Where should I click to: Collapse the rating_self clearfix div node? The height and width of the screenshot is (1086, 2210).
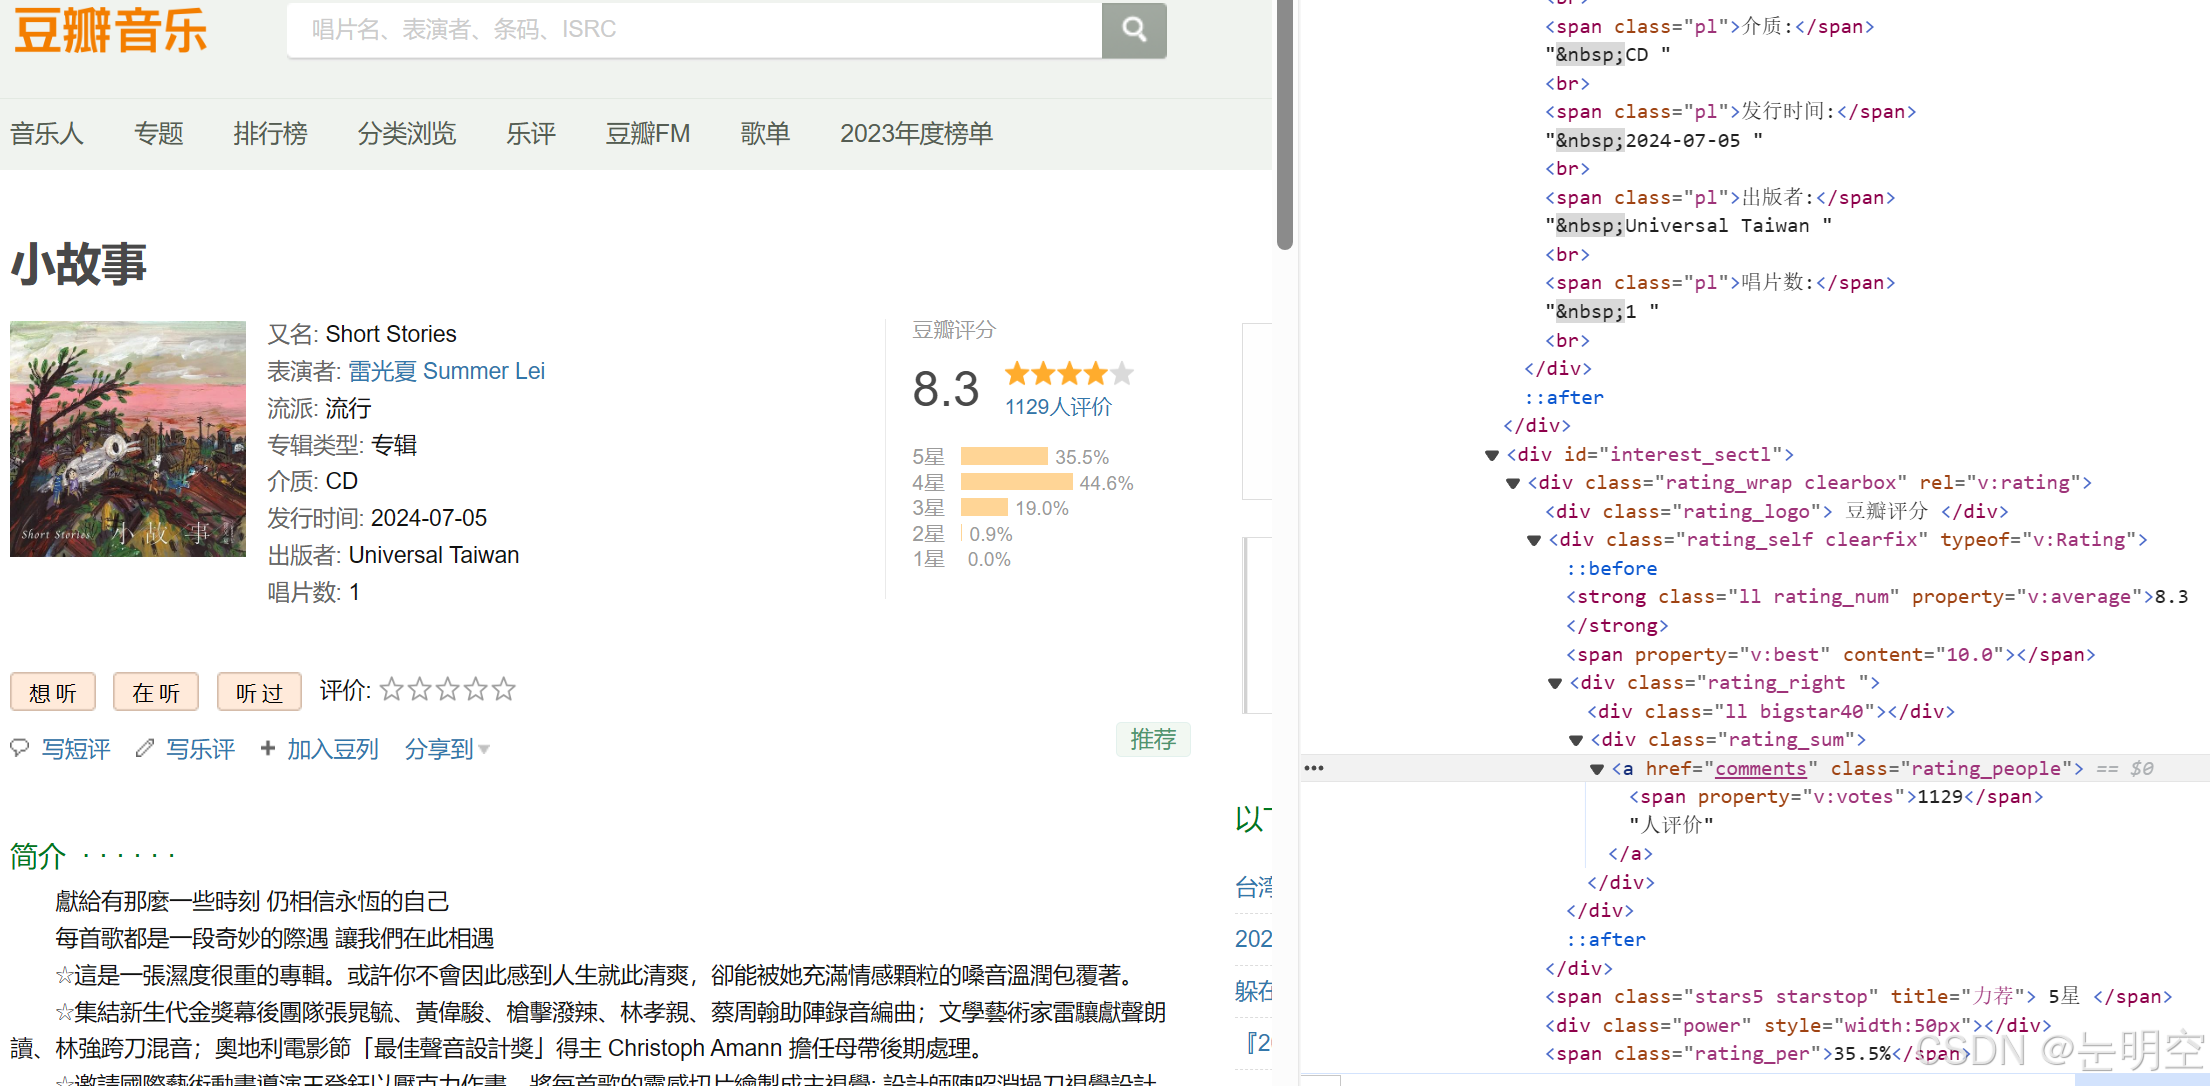click(1533, 541)
